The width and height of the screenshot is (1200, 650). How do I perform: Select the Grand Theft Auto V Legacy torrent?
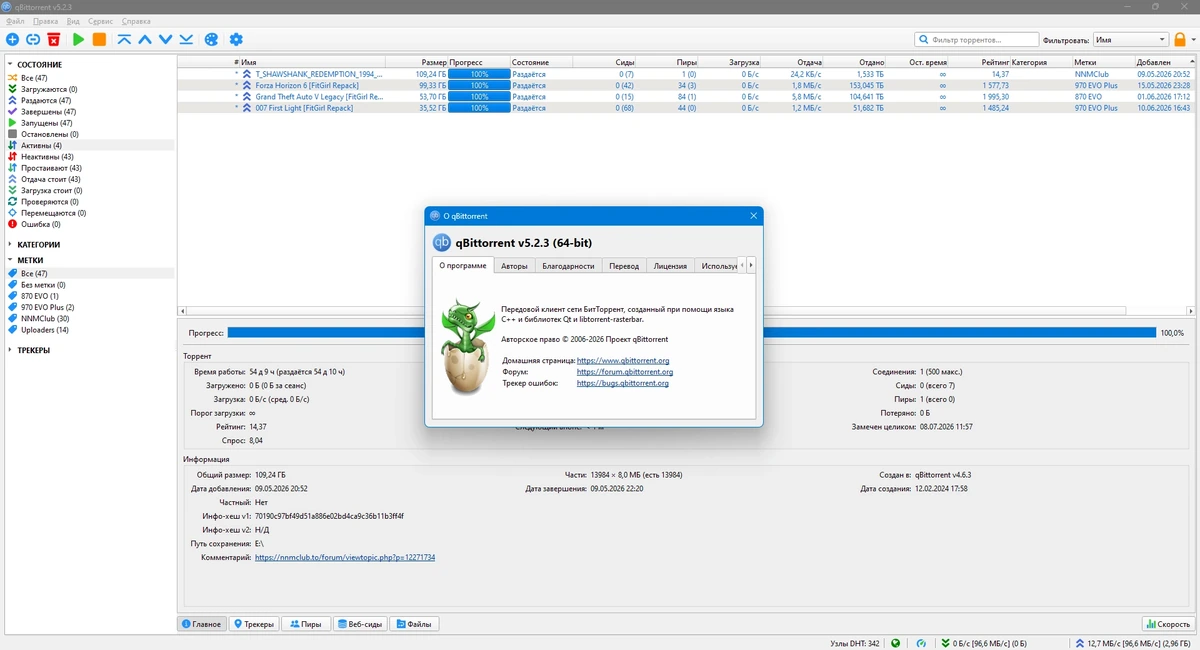(685, 96)
